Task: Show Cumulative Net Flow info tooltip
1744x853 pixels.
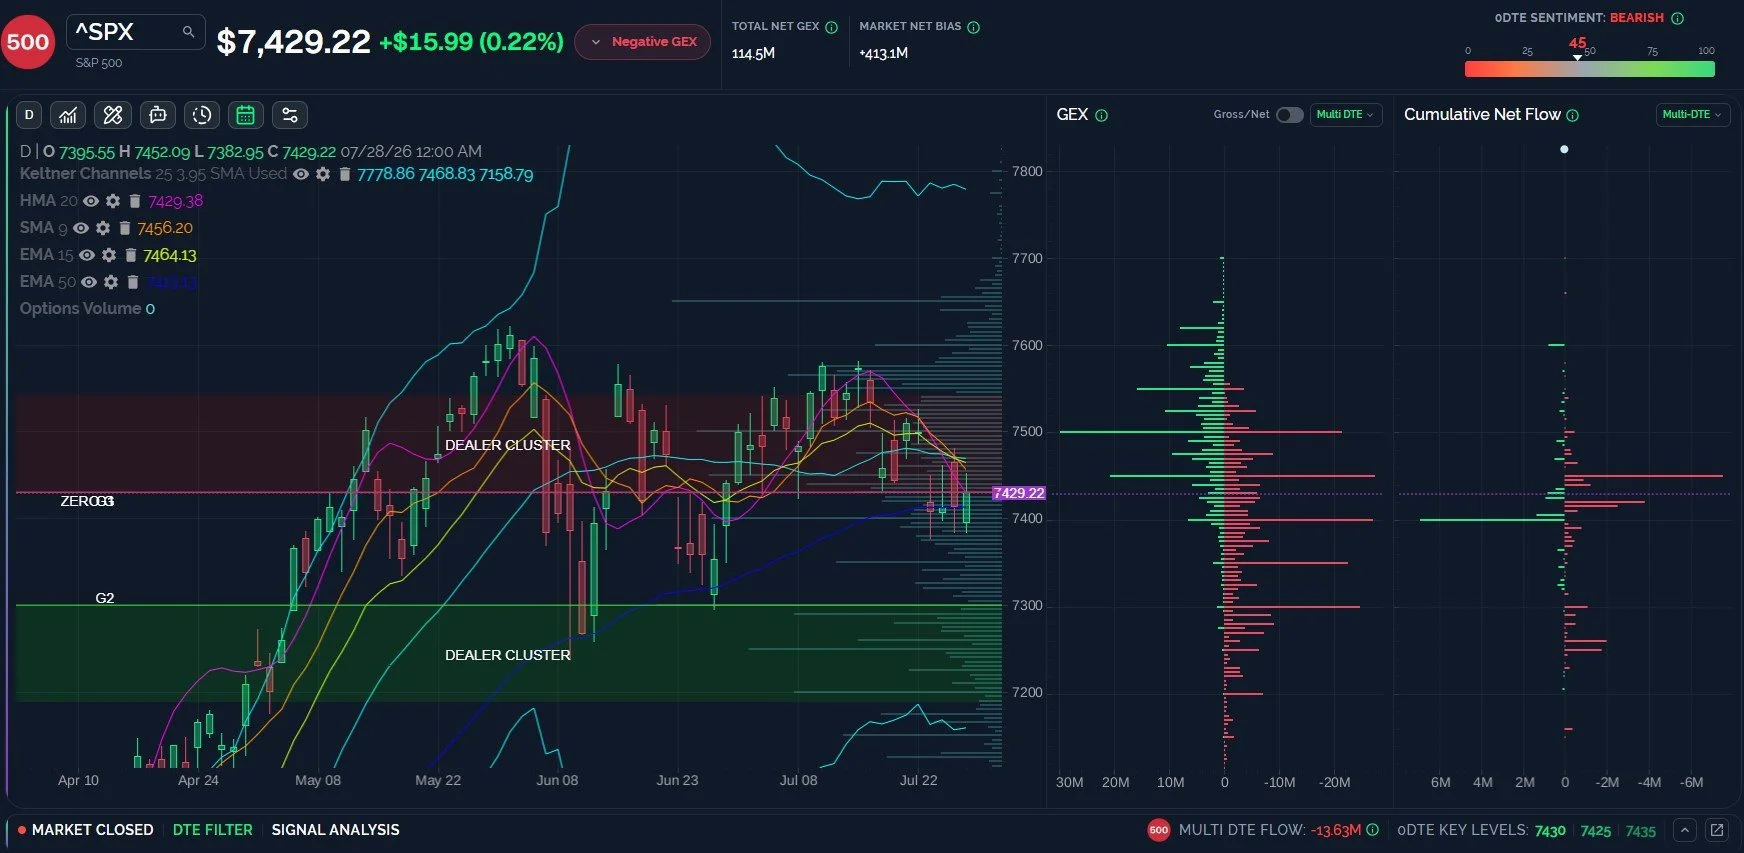Action: pyautogui.click(x=1573, y=115)
